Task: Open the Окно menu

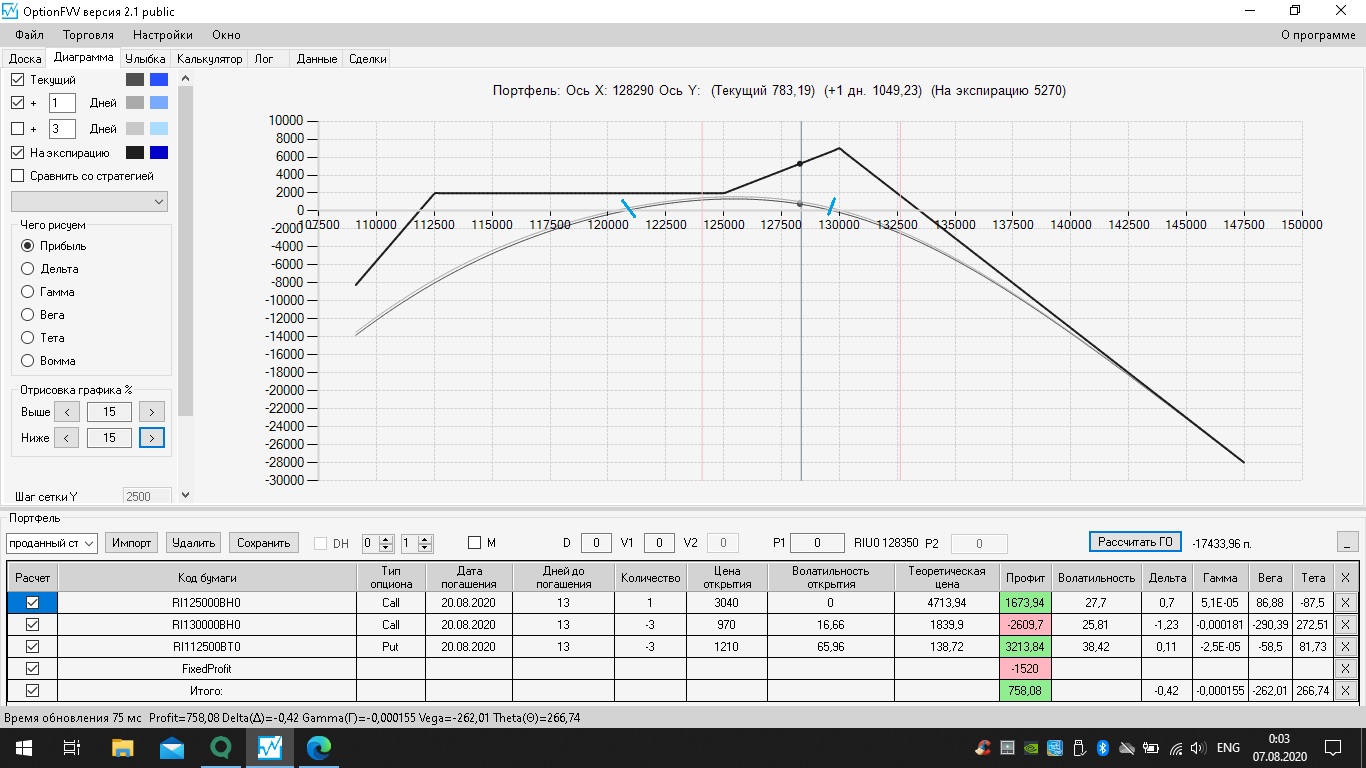Action: [226, 35]
